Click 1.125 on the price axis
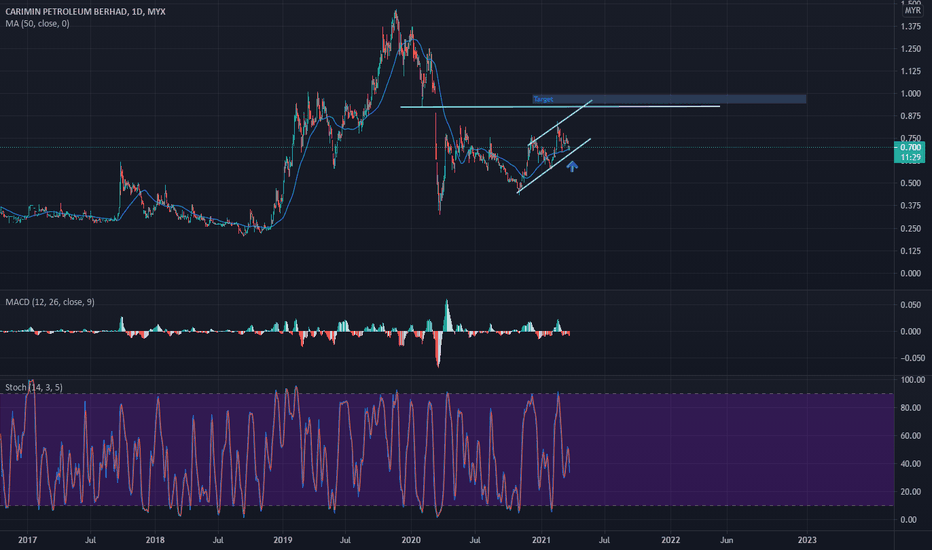This screenshot has width=932, height=550. point(911,71)
